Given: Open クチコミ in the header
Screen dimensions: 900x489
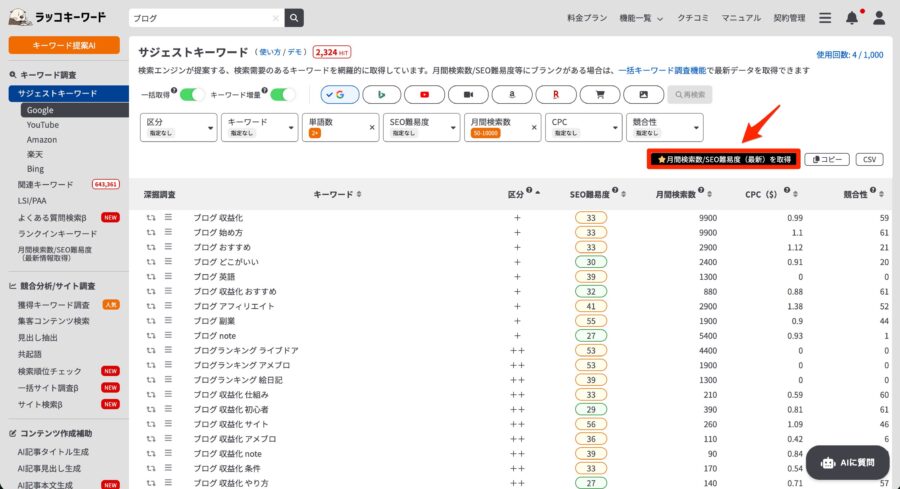Looking at the screenshot, I should pos(693,18).
